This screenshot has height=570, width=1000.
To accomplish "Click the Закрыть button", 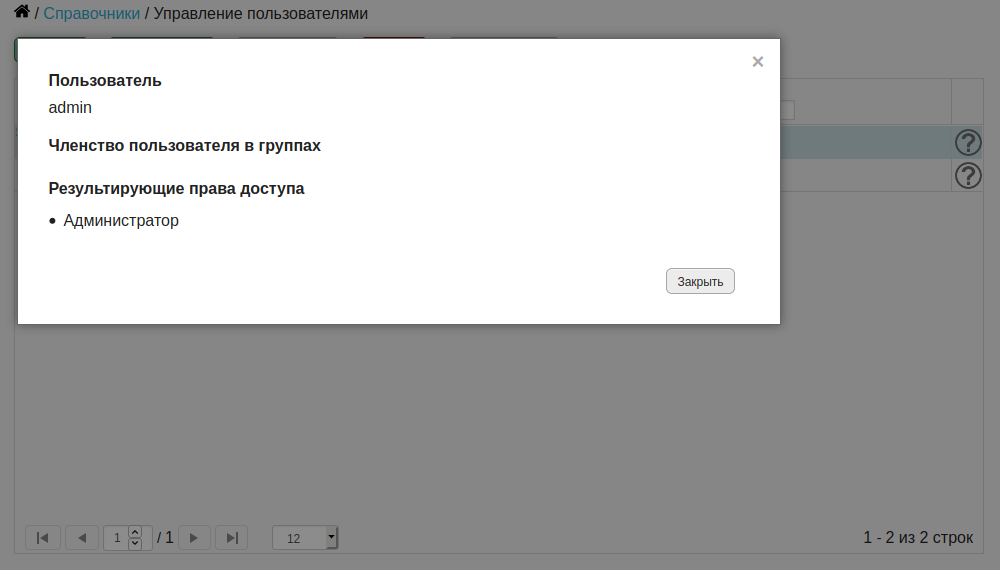I will pyautogui.click(x=700, y=281).
